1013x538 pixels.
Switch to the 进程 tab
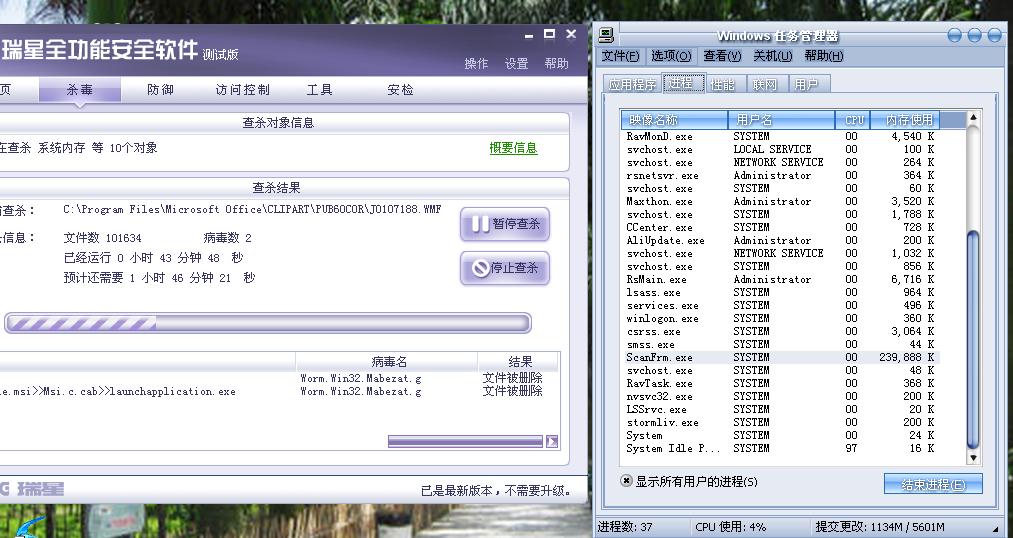click(x=683, y=83)
